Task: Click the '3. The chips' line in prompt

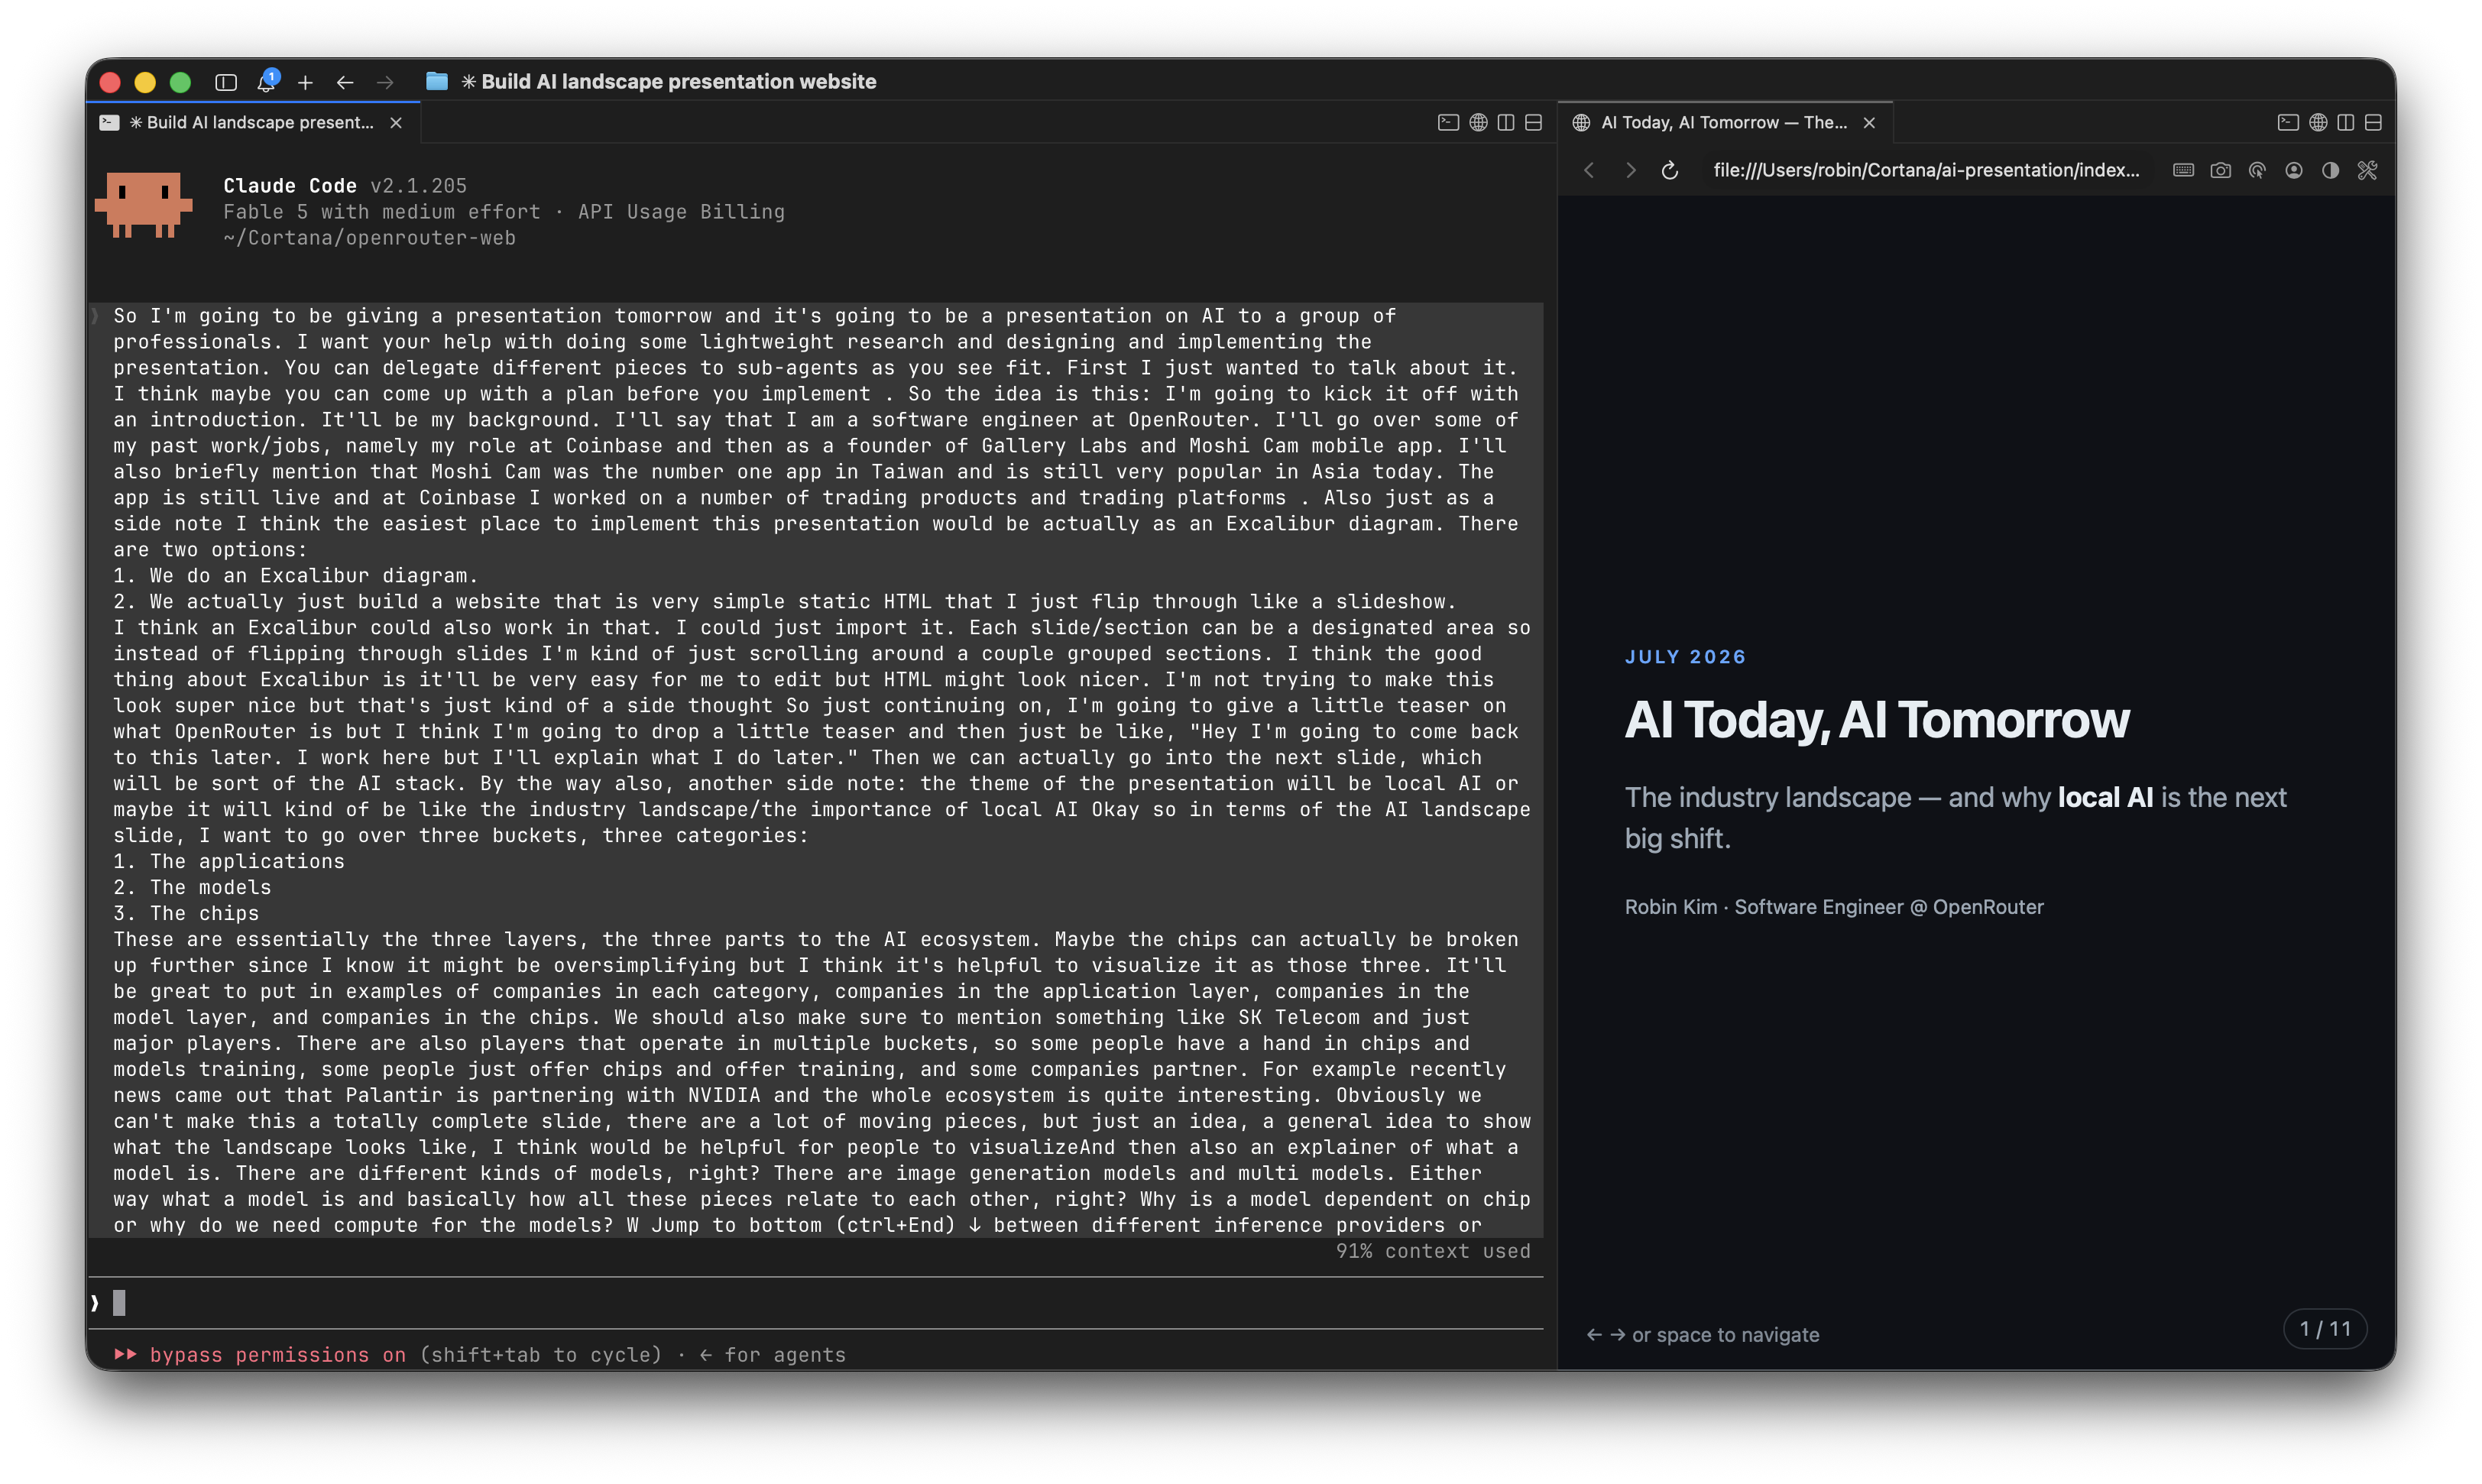Action: pyautogui.click(x=186, y=913)
